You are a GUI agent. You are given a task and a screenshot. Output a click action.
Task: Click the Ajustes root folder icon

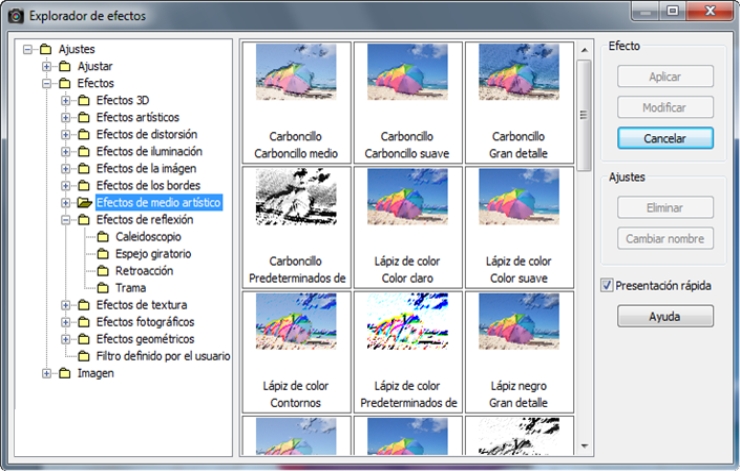point(47,49)
